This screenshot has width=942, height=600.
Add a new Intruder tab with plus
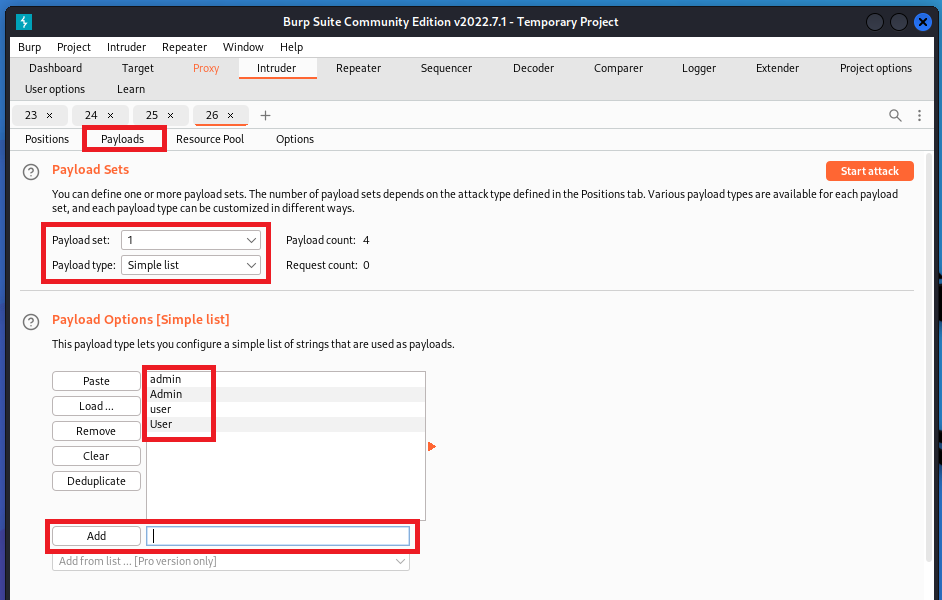(266, 115)
